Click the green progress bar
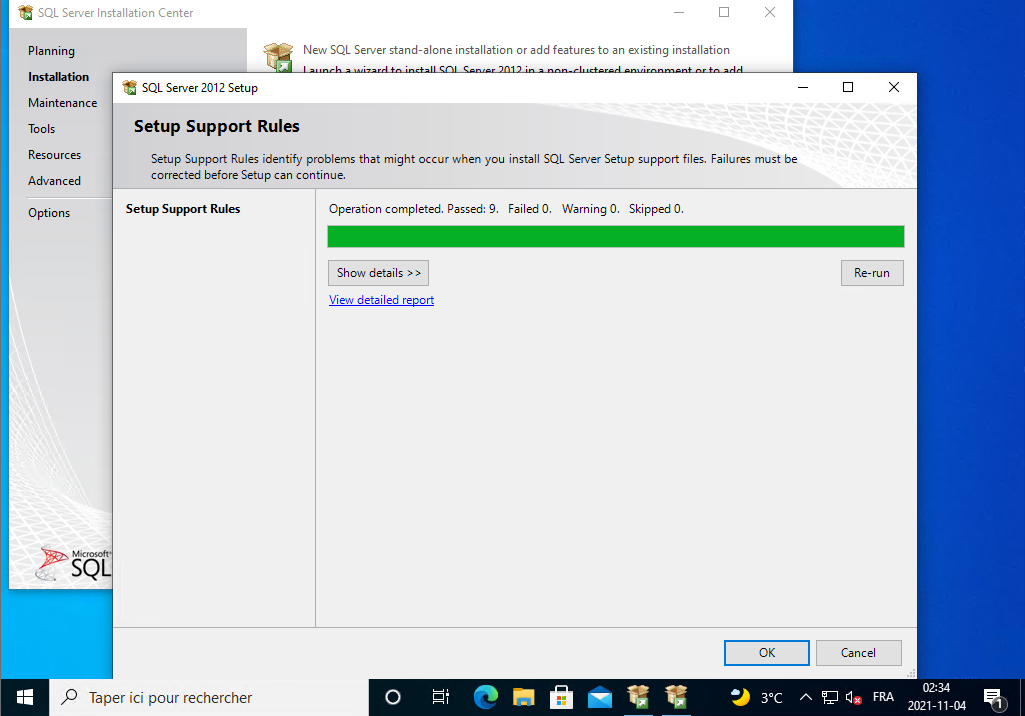This screenshot has width=1025, height=716. pyautogui.click(x=615, y=236)
